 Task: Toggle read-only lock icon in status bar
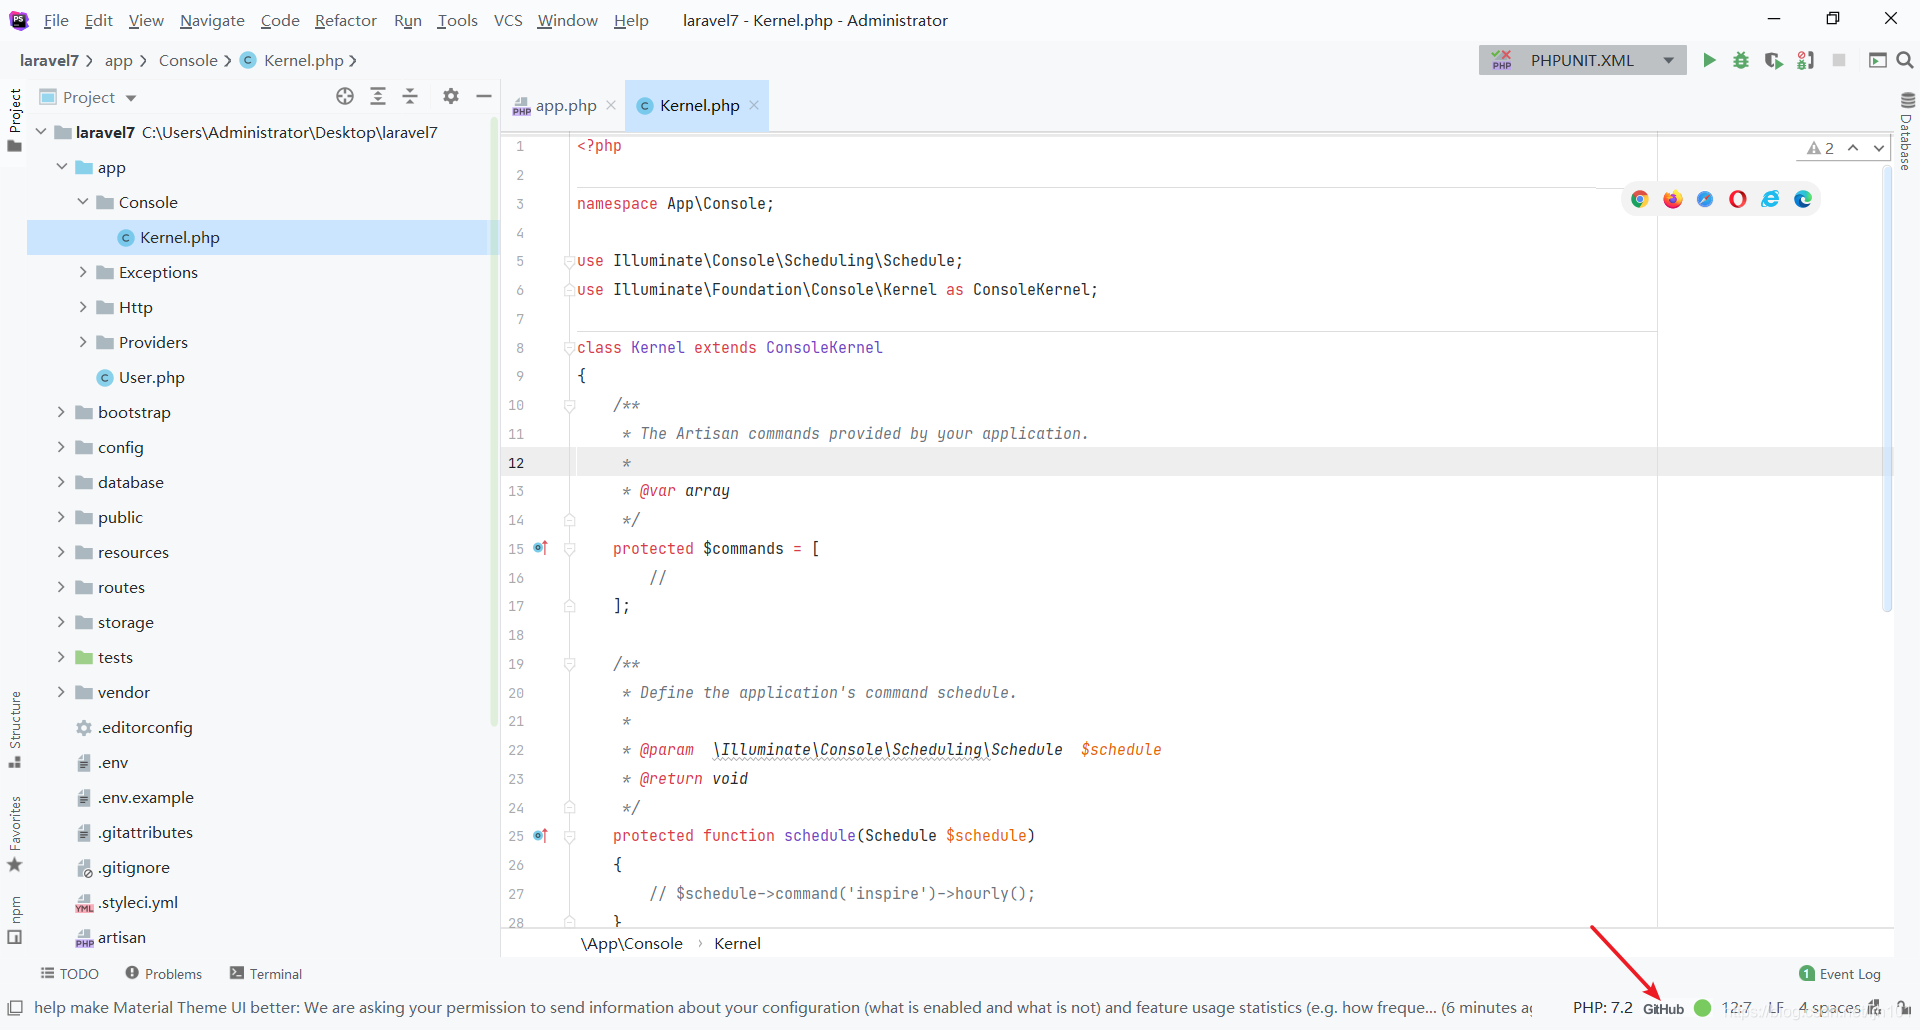[x=1905, y=1007]
